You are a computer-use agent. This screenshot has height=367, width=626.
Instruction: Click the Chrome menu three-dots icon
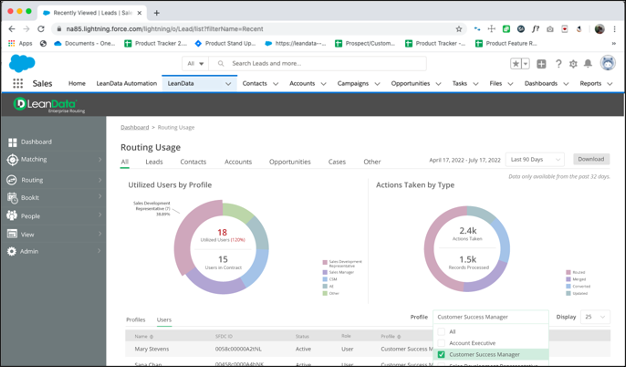615,29
